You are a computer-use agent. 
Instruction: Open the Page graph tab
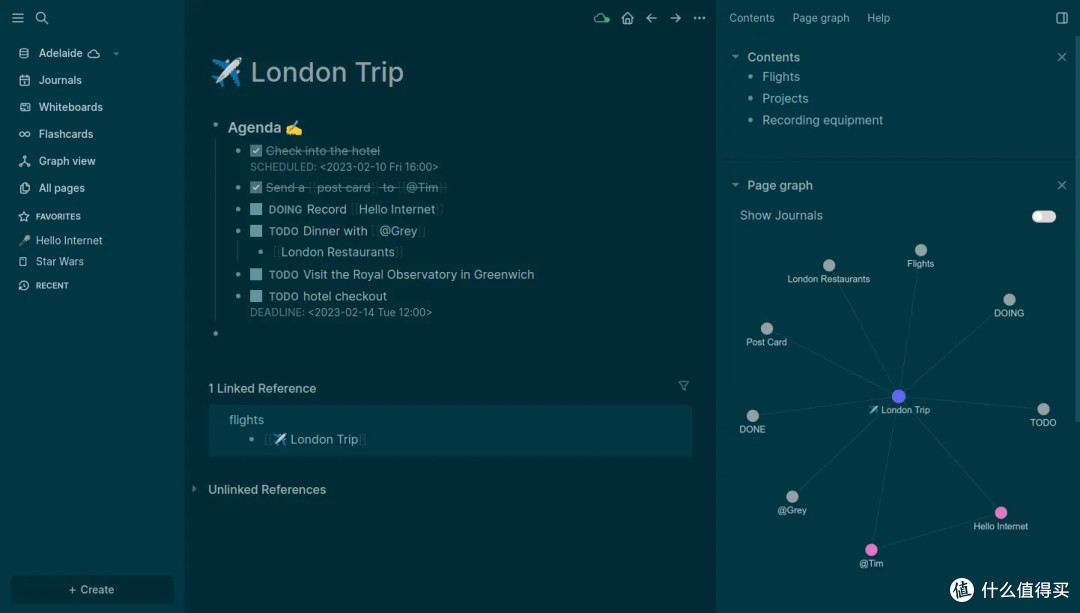click(821, 18)
